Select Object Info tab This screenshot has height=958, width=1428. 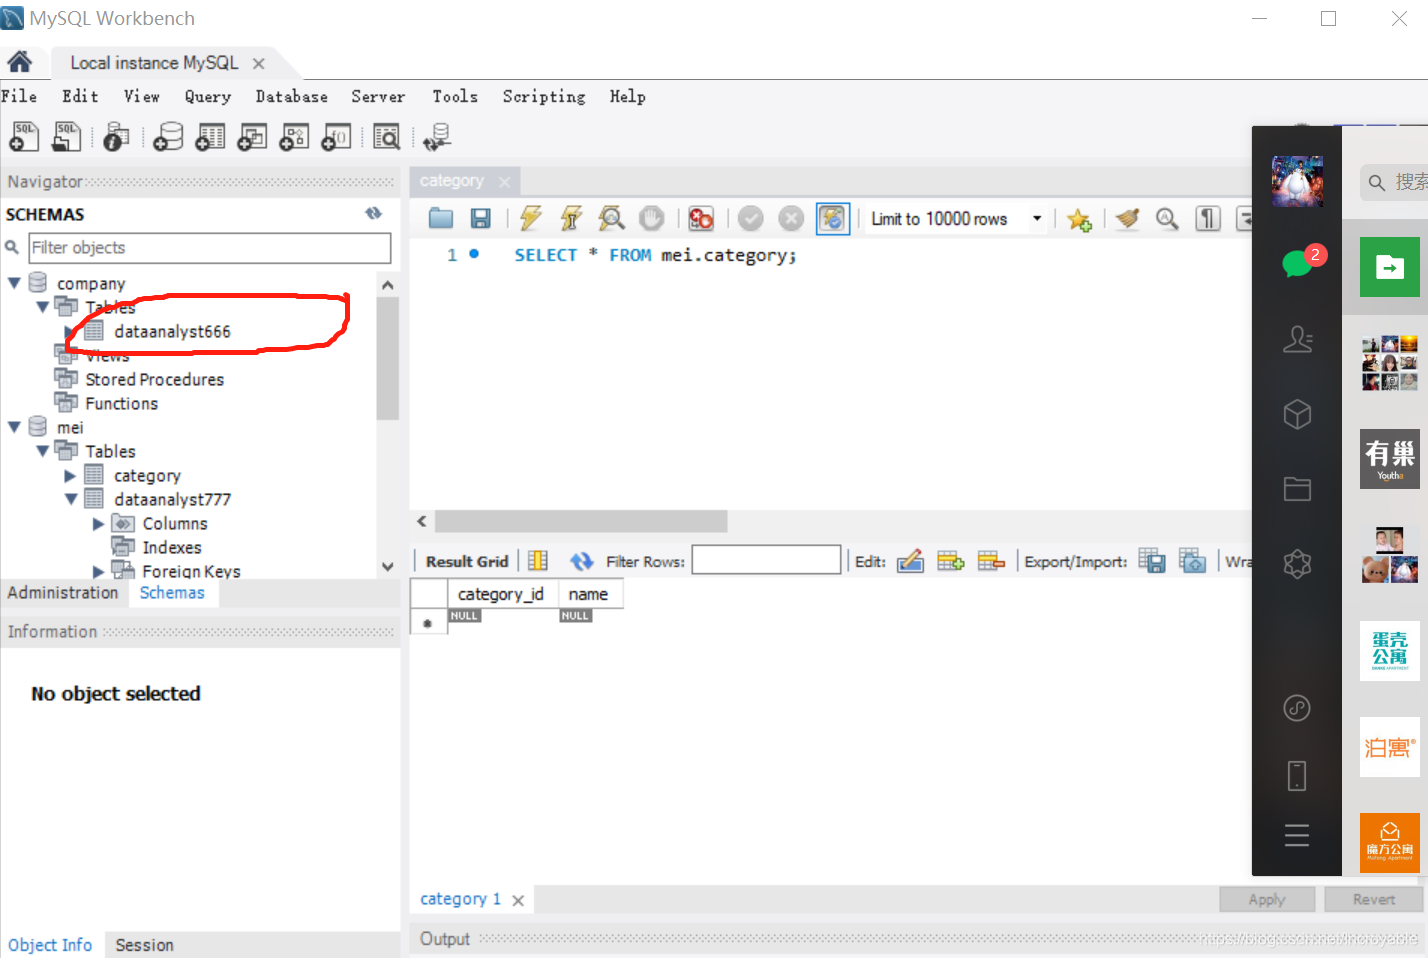coord(50,945)
